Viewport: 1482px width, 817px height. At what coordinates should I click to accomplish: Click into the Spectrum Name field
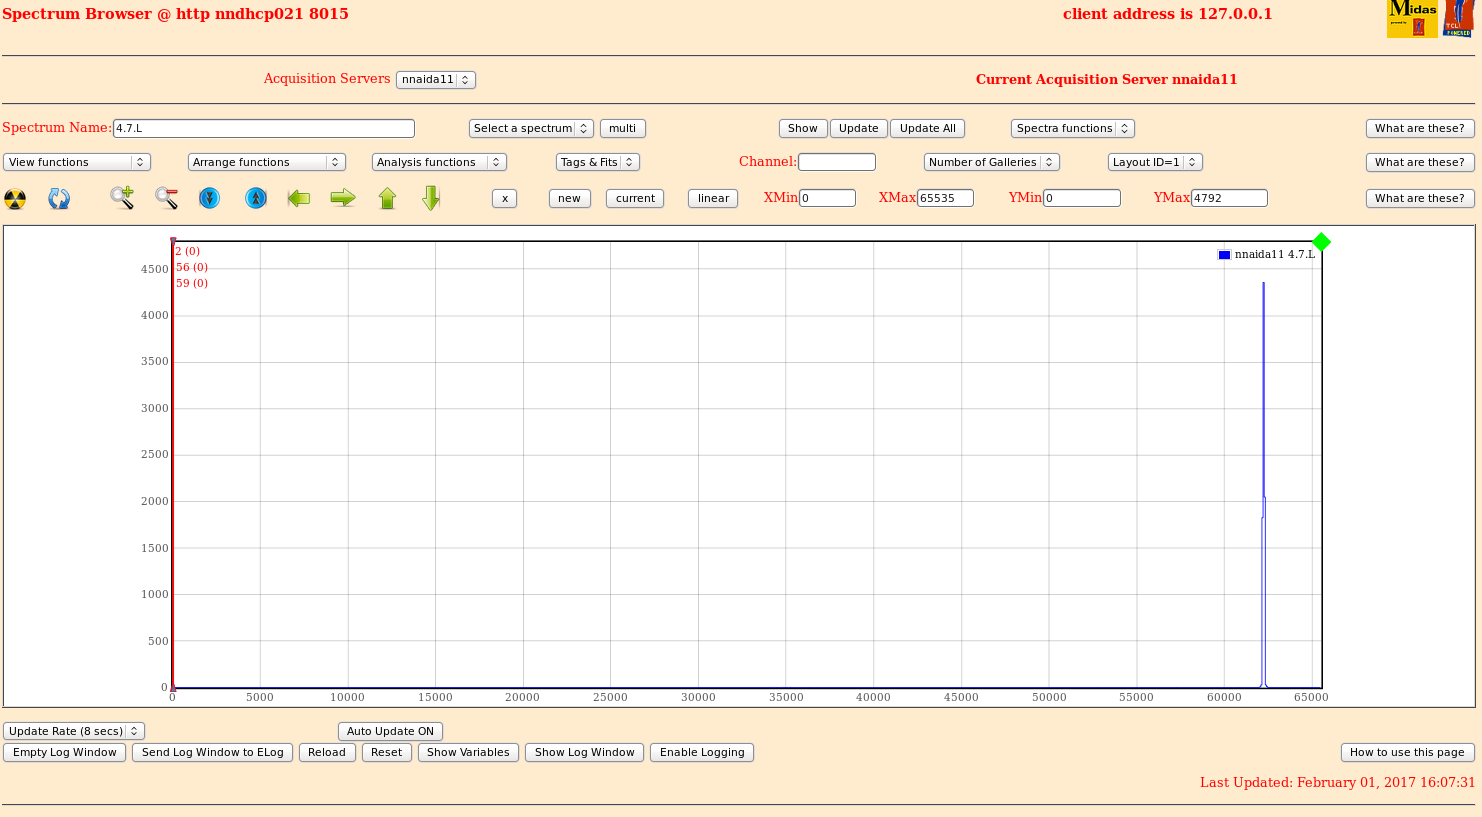pyautogui.click(x=264, y=128)
